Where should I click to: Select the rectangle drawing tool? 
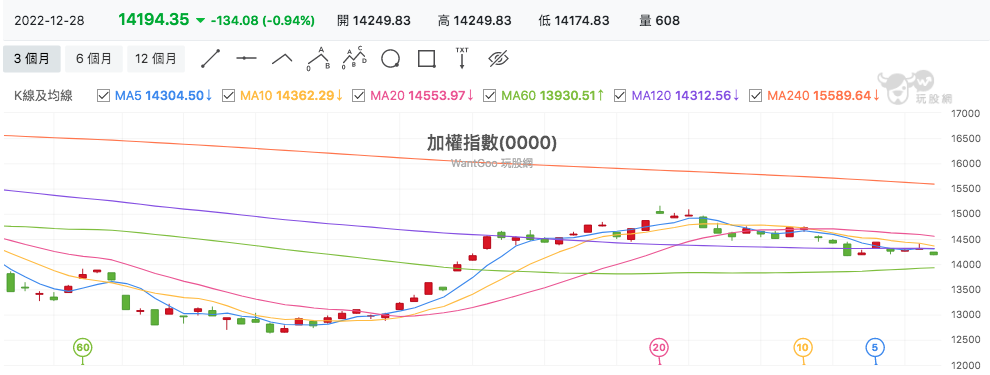pyautogui.click(x=427, y=59)
